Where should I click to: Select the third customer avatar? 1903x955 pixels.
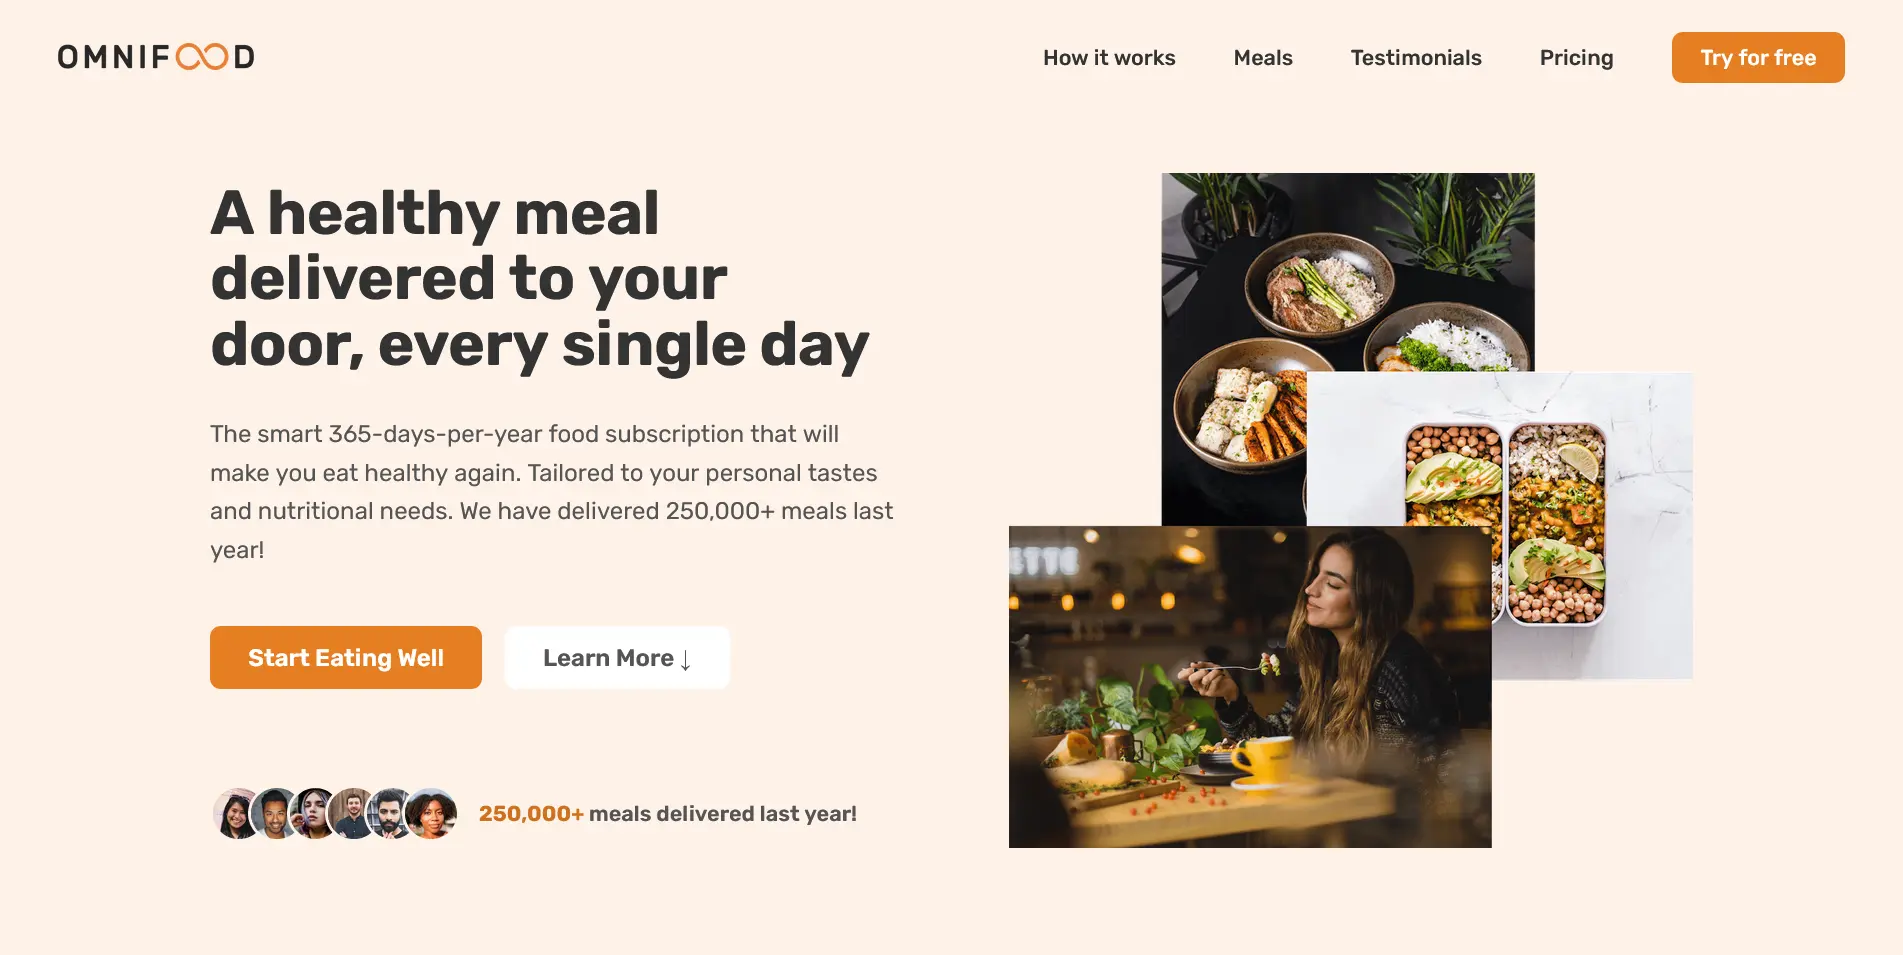(x=312, y=813)
